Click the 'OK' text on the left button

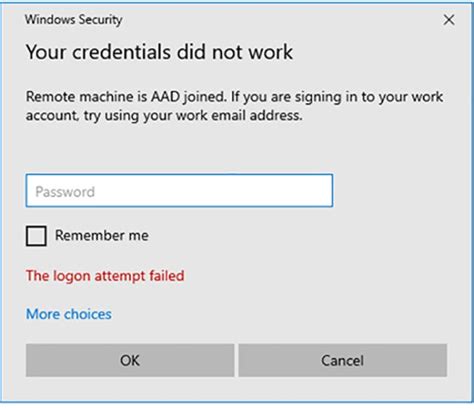pyautogui.click(x=130, y=361)
